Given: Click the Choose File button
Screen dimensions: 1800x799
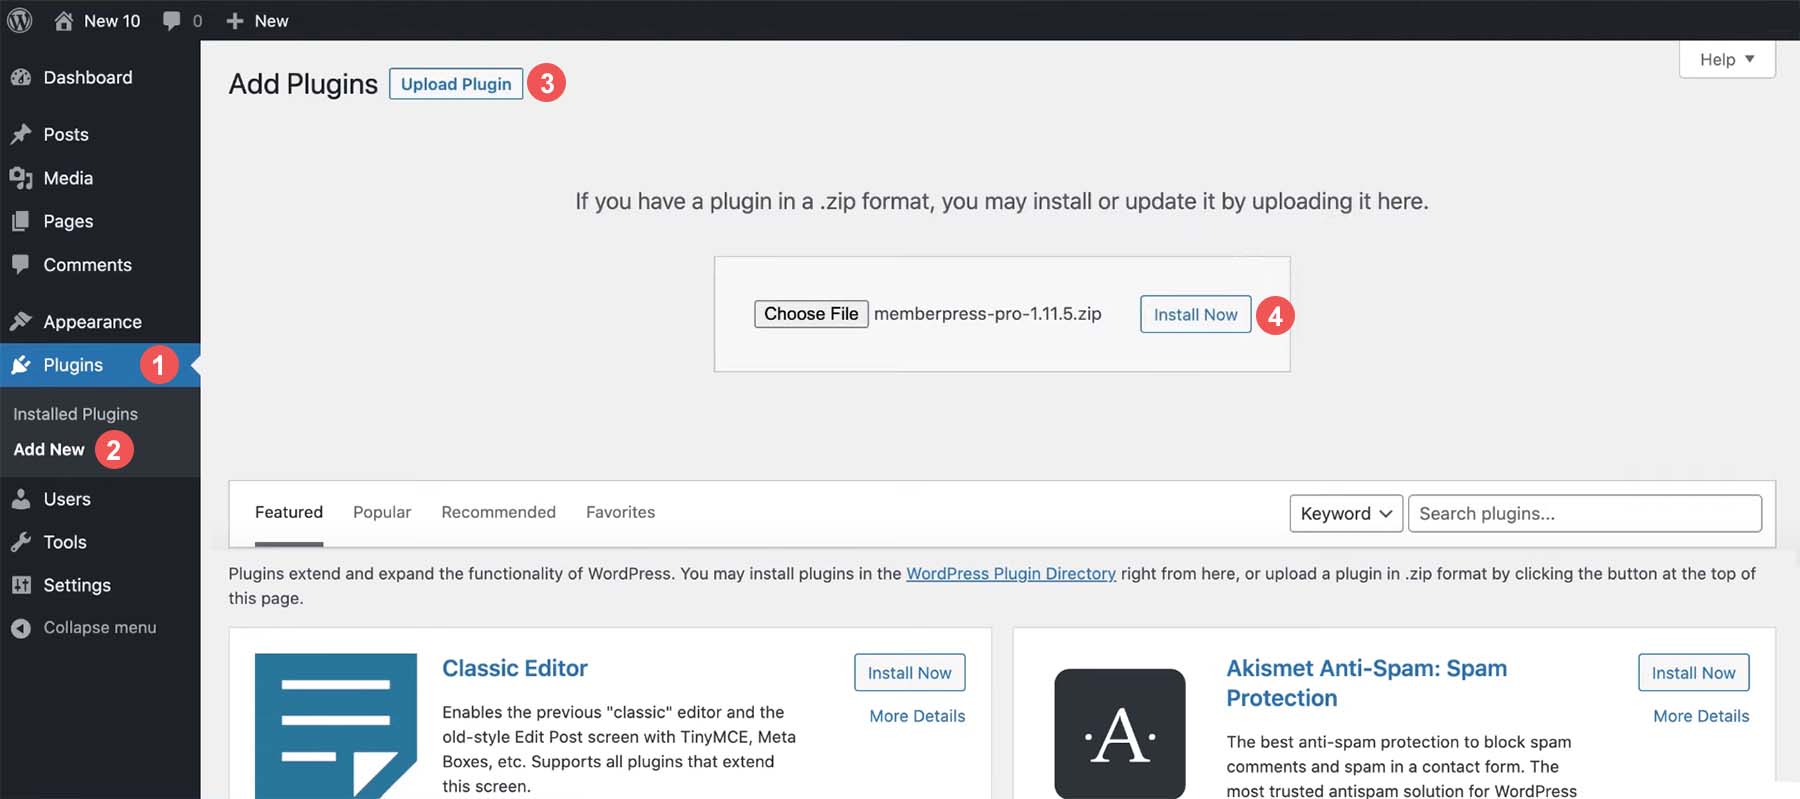Looking at the screenshot, I should pyautogui.click(x=811, y=314).
